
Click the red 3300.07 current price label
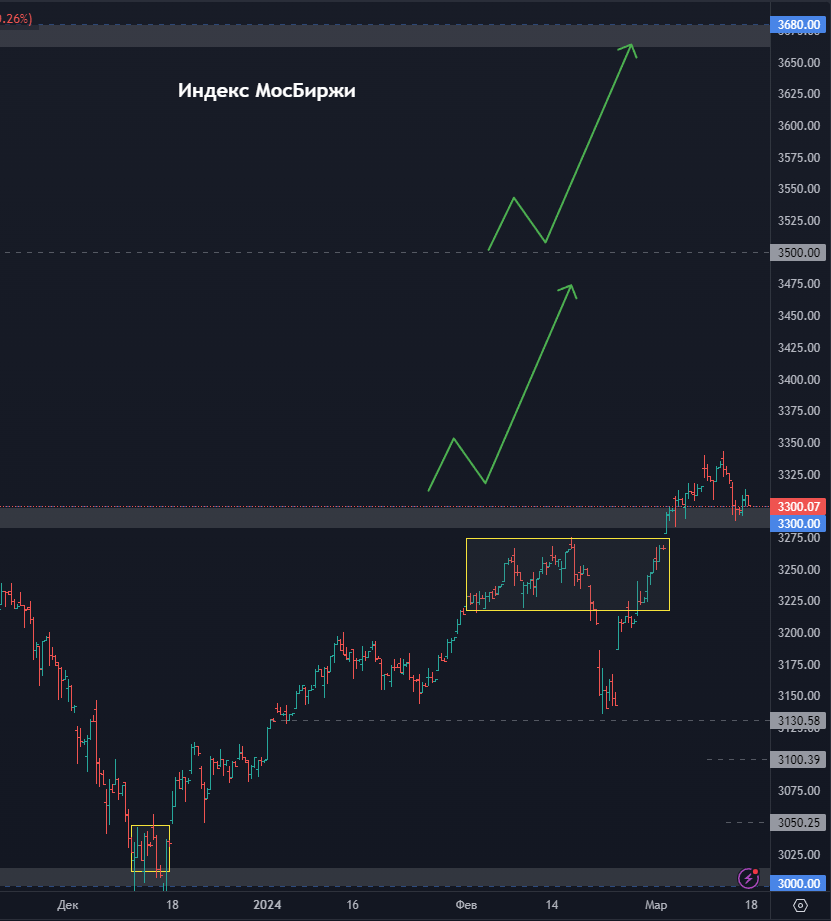click(798, 506)
